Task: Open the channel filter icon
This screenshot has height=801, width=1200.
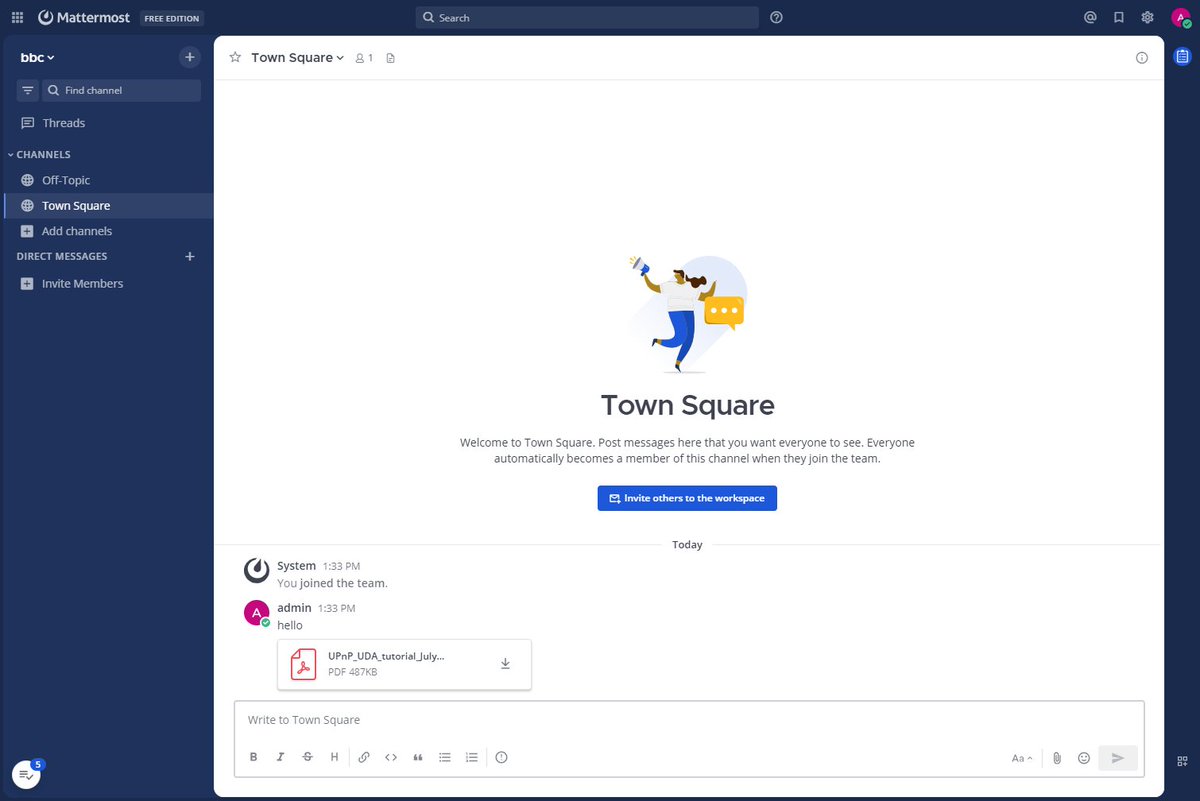Action: point(28,90)
